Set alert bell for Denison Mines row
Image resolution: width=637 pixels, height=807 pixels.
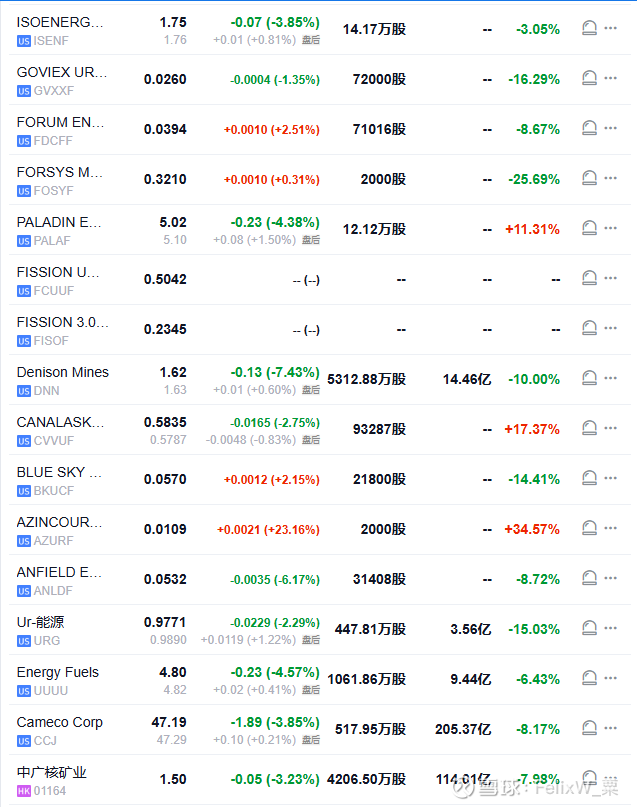(x=589, y=378)
